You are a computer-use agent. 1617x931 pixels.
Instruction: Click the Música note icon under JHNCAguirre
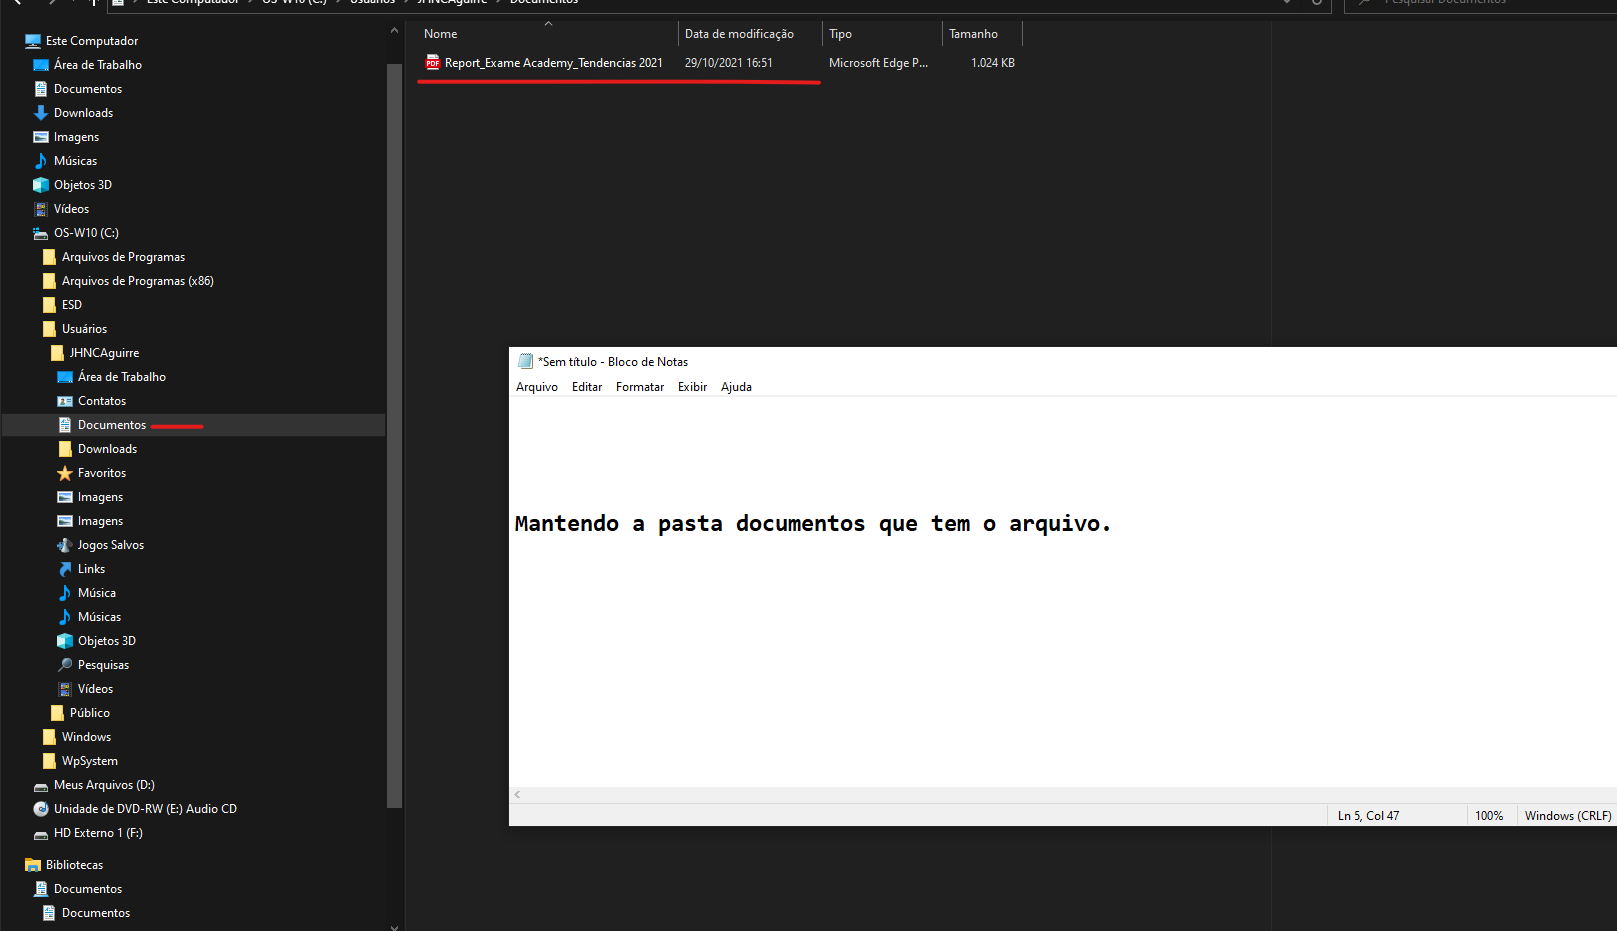(65, 593)
